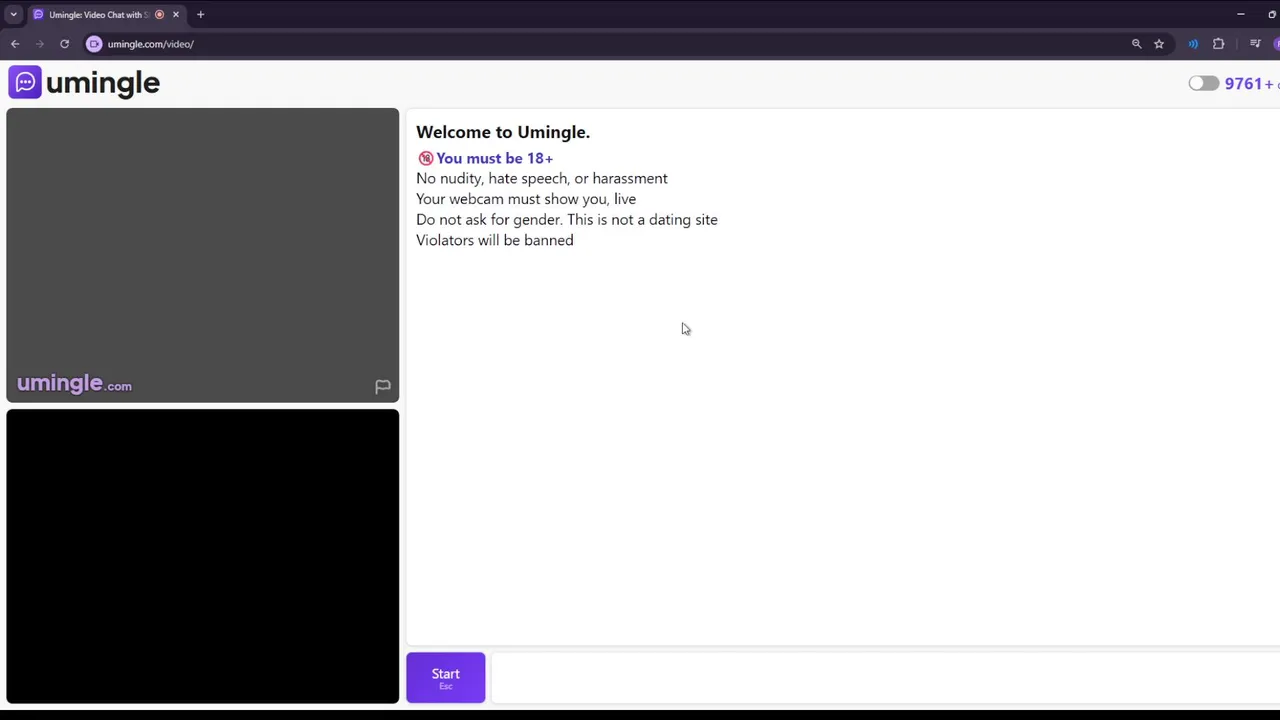
Task: Toggle the switch next to 9761+ counter
Action: click(x=1203, y=83)
